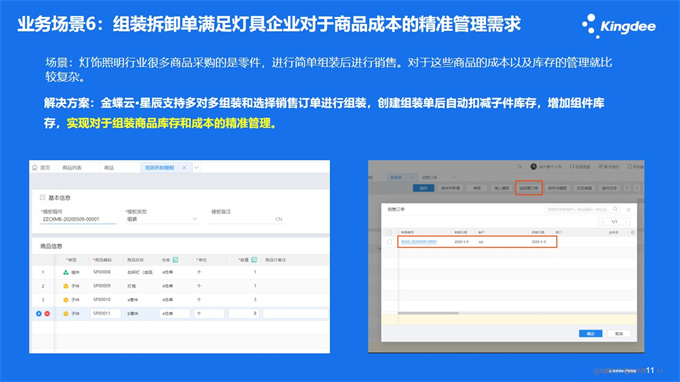Click the warehouse input in the SP00011 row
Image resolution: width=680 pixels, height=382 pixels.
[175, 313]
